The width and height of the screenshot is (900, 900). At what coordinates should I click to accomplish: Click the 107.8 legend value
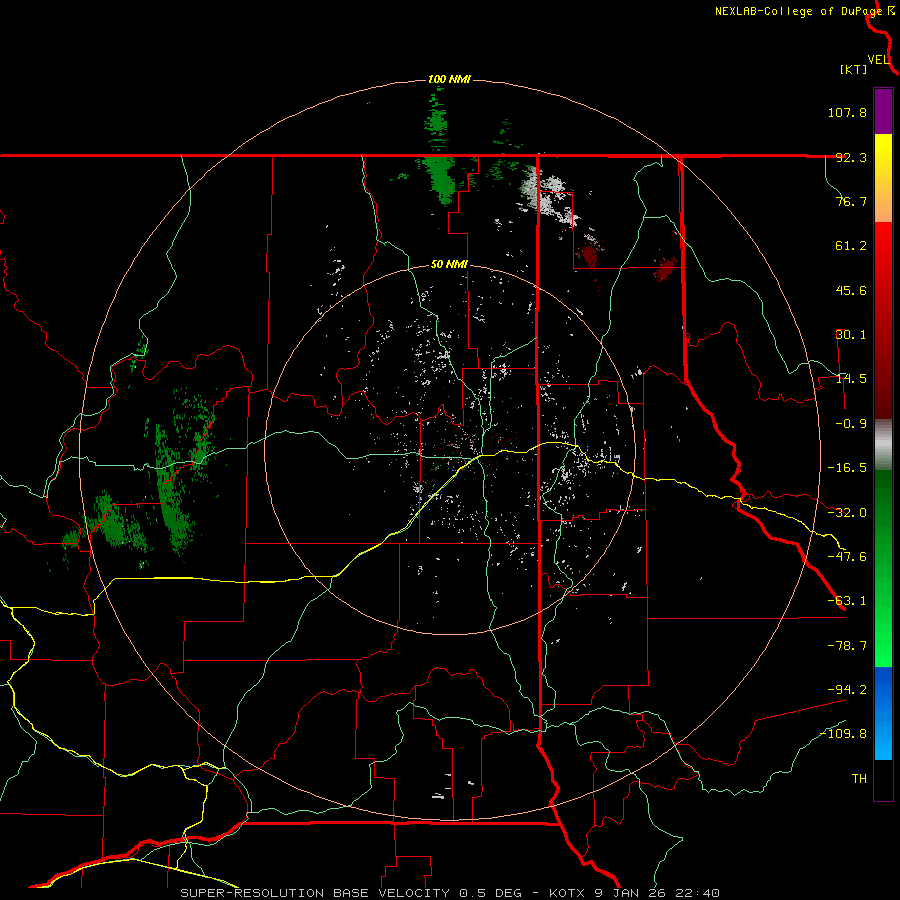[x=847, y=112]
